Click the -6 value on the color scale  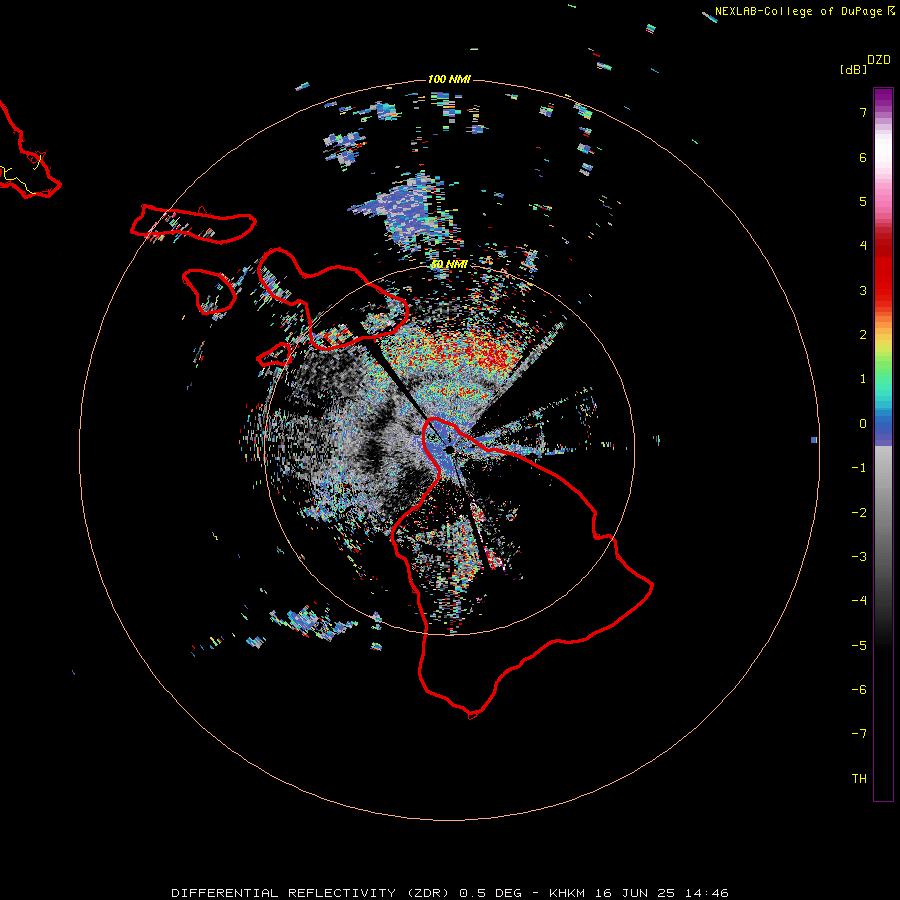859,690
